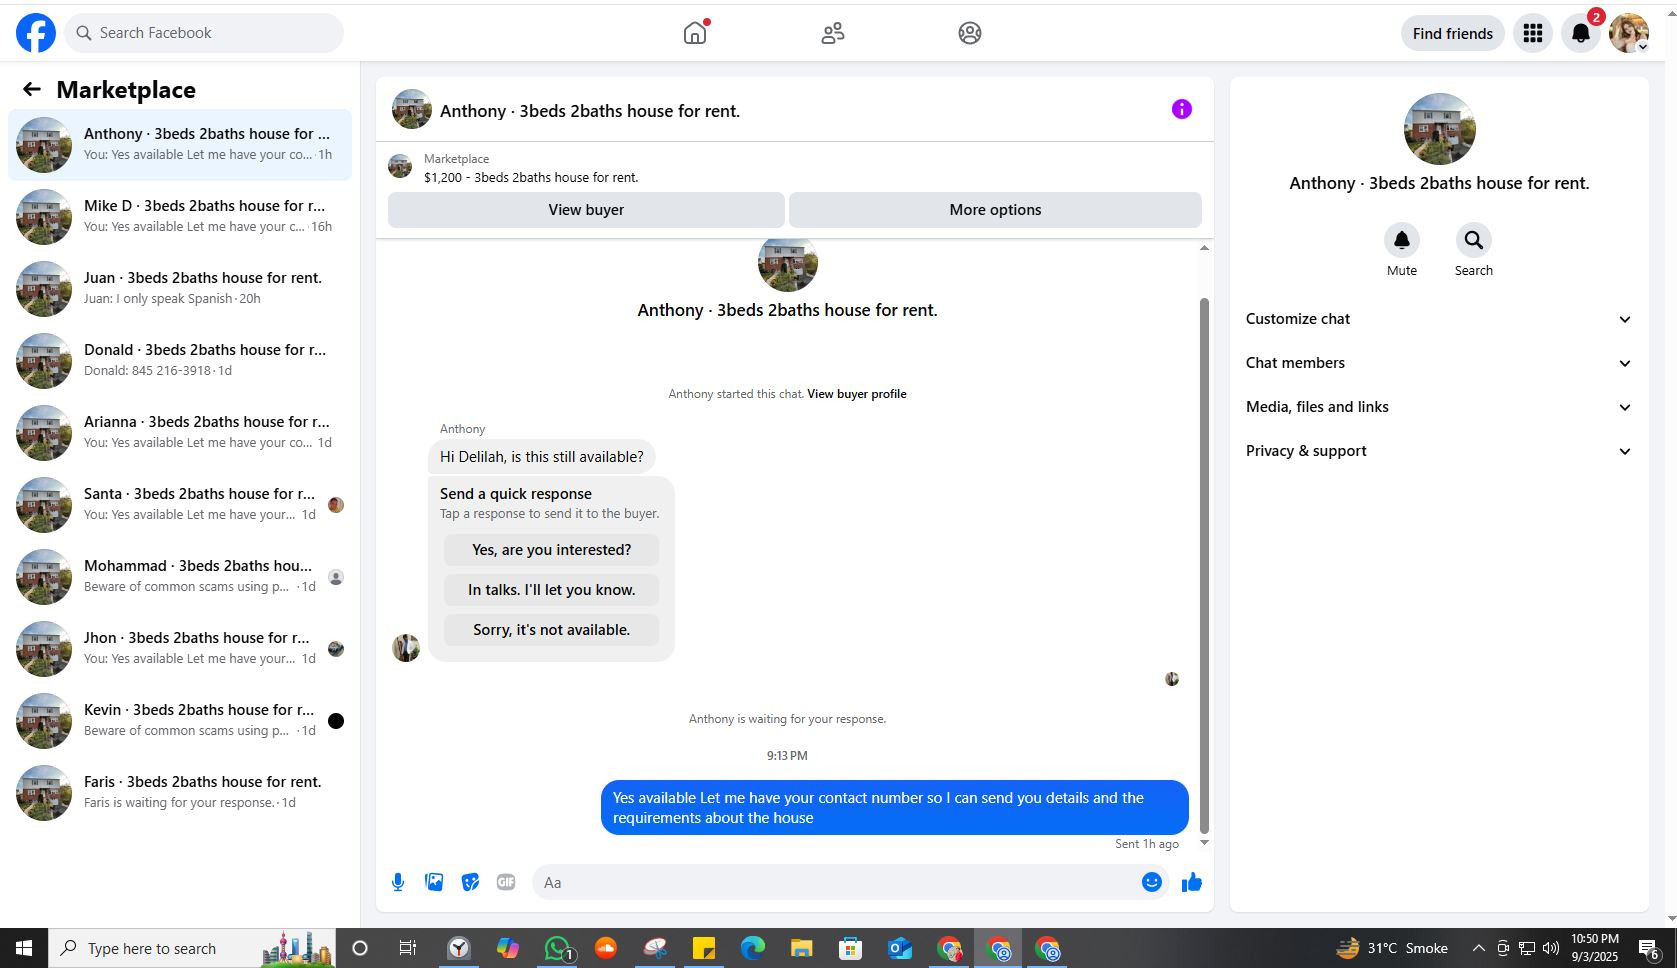Click the Windows taskbar search box
The height and width of the screenshot is (968, 1677).
point(194,948)
